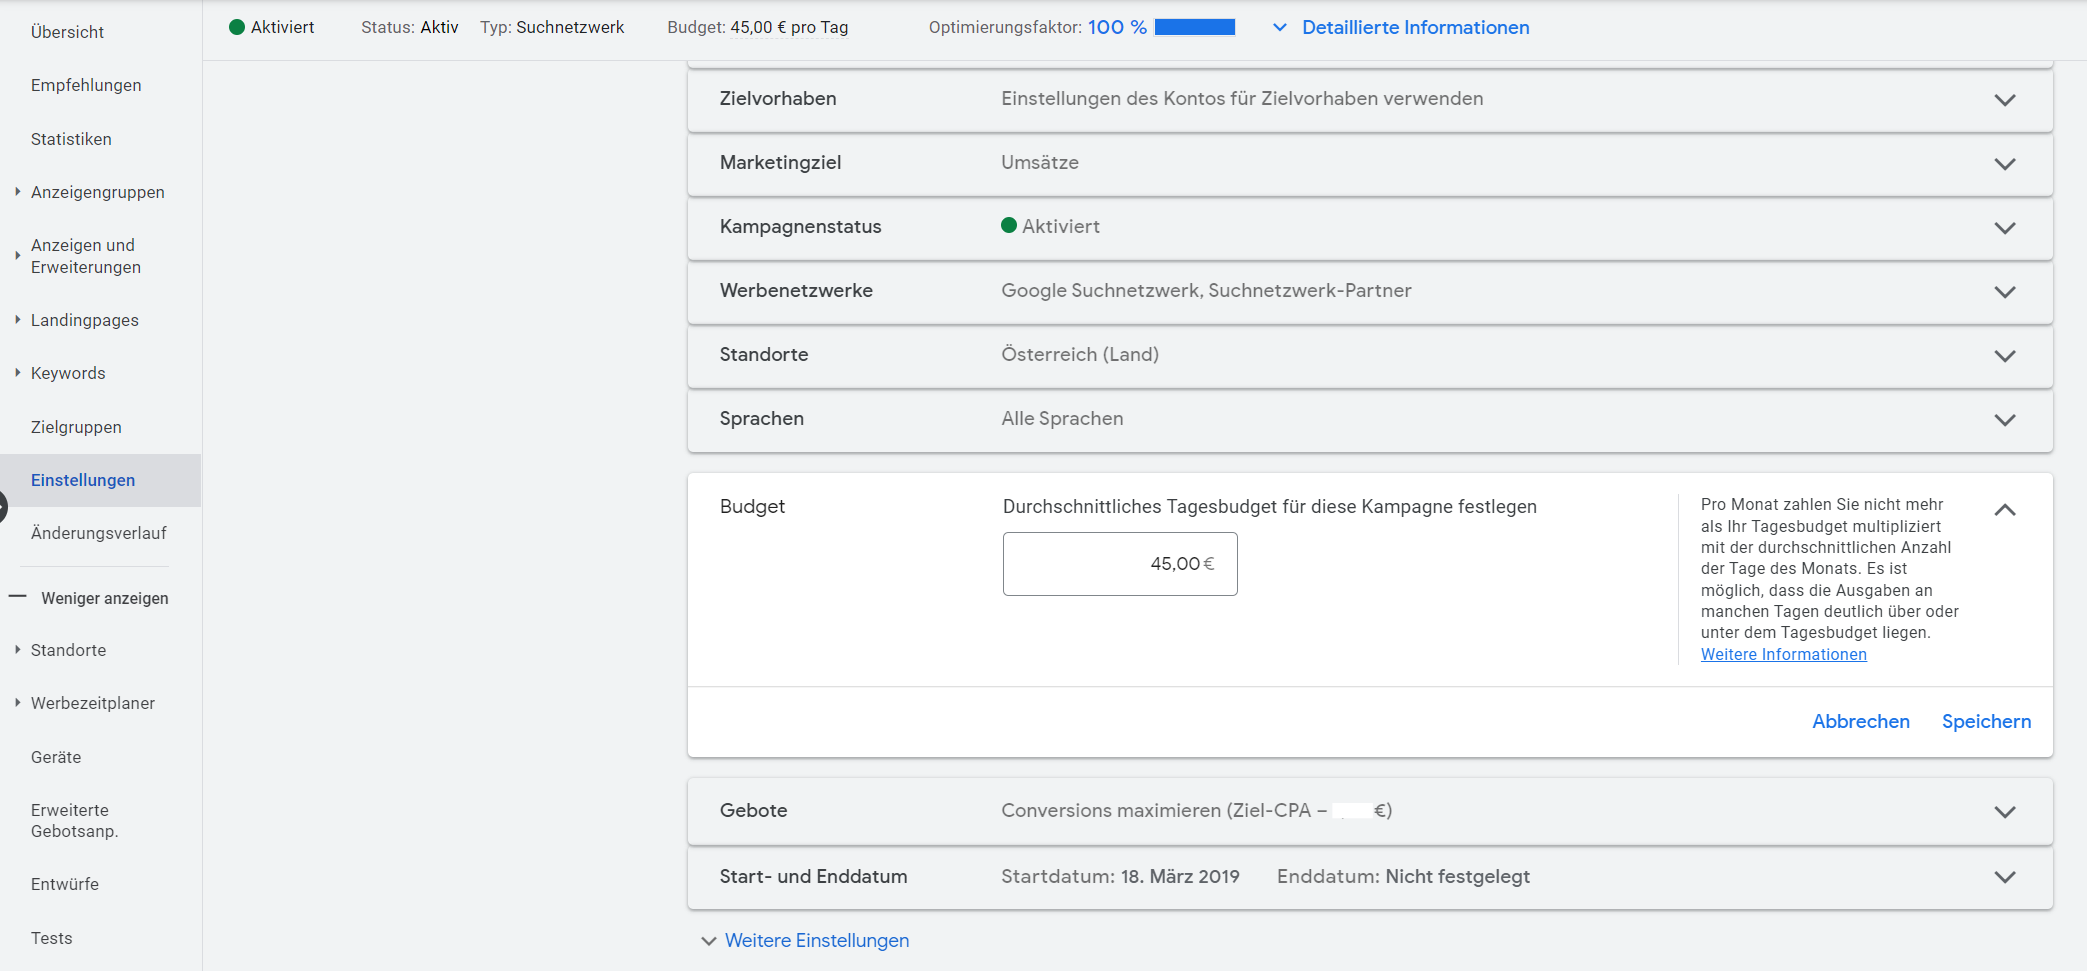
Task: Collapse the Budget section with up chevron
Action: 2004,510
